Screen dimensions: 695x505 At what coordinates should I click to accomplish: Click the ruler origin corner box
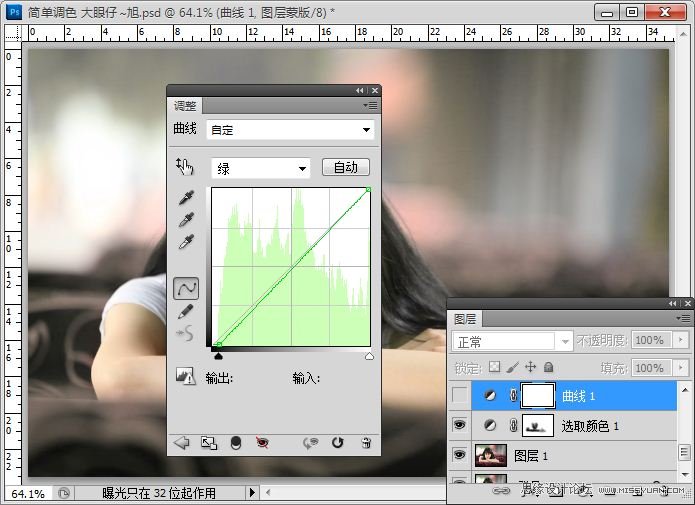[x=13, y=33]
